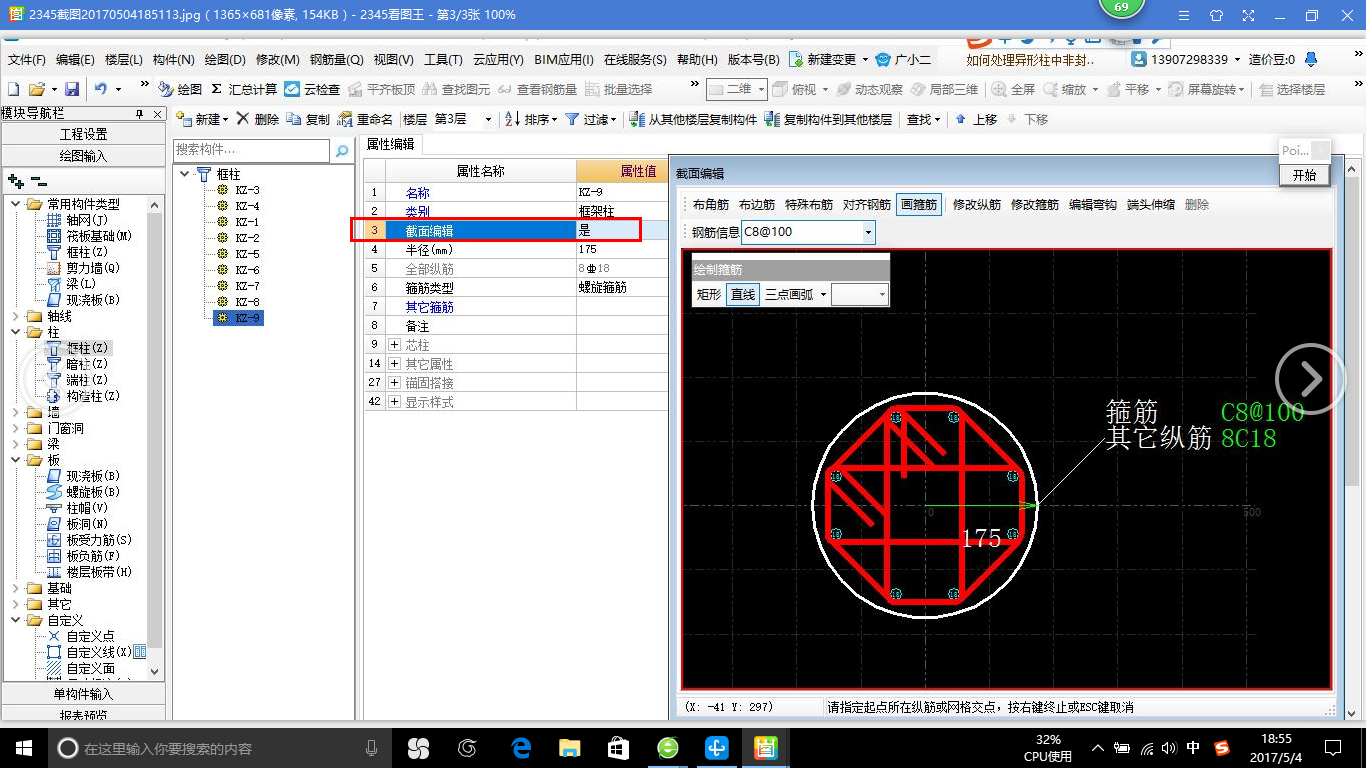Click the new file icon
Screen dimensions: 1366x768
[x=13, y=89]
